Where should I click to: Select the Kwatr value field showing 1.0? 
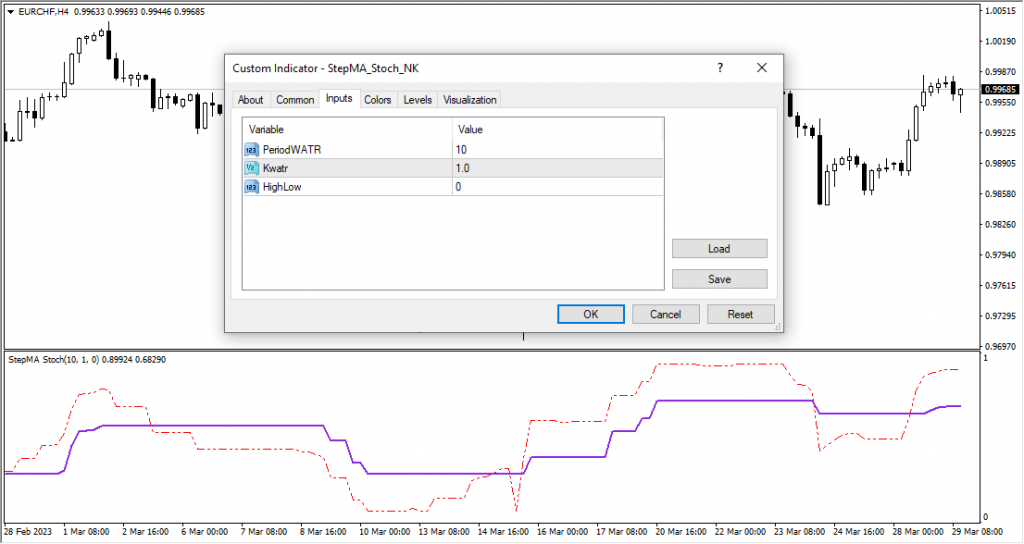tap(556, 168)
